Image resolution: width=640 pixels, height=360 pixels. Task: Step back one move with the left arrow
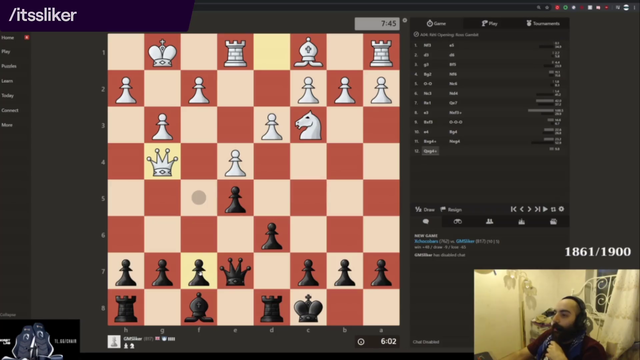click(522, 209)
